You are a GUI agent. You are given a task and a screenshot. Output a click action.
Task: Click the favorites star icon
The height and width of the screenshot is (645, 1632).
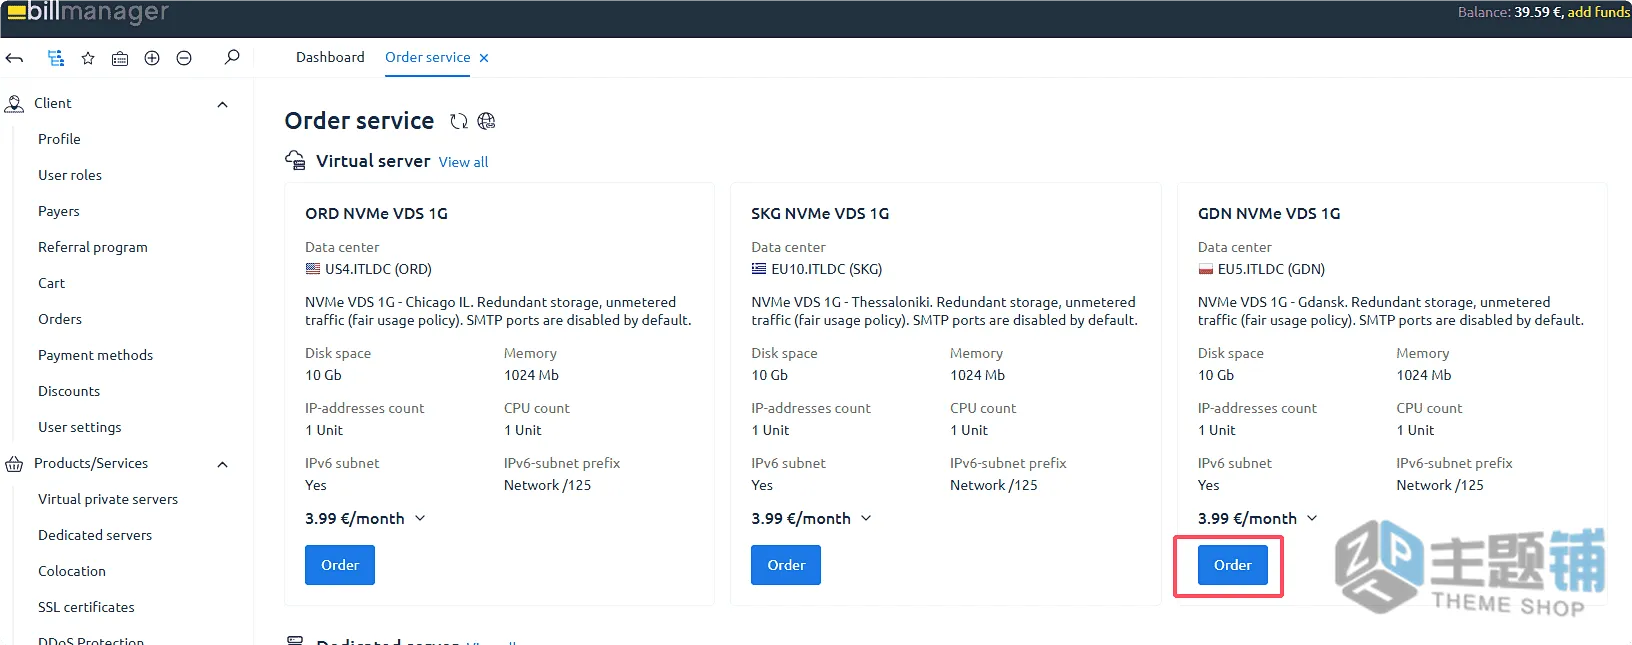pyautogui.click(x=88, y=58)
